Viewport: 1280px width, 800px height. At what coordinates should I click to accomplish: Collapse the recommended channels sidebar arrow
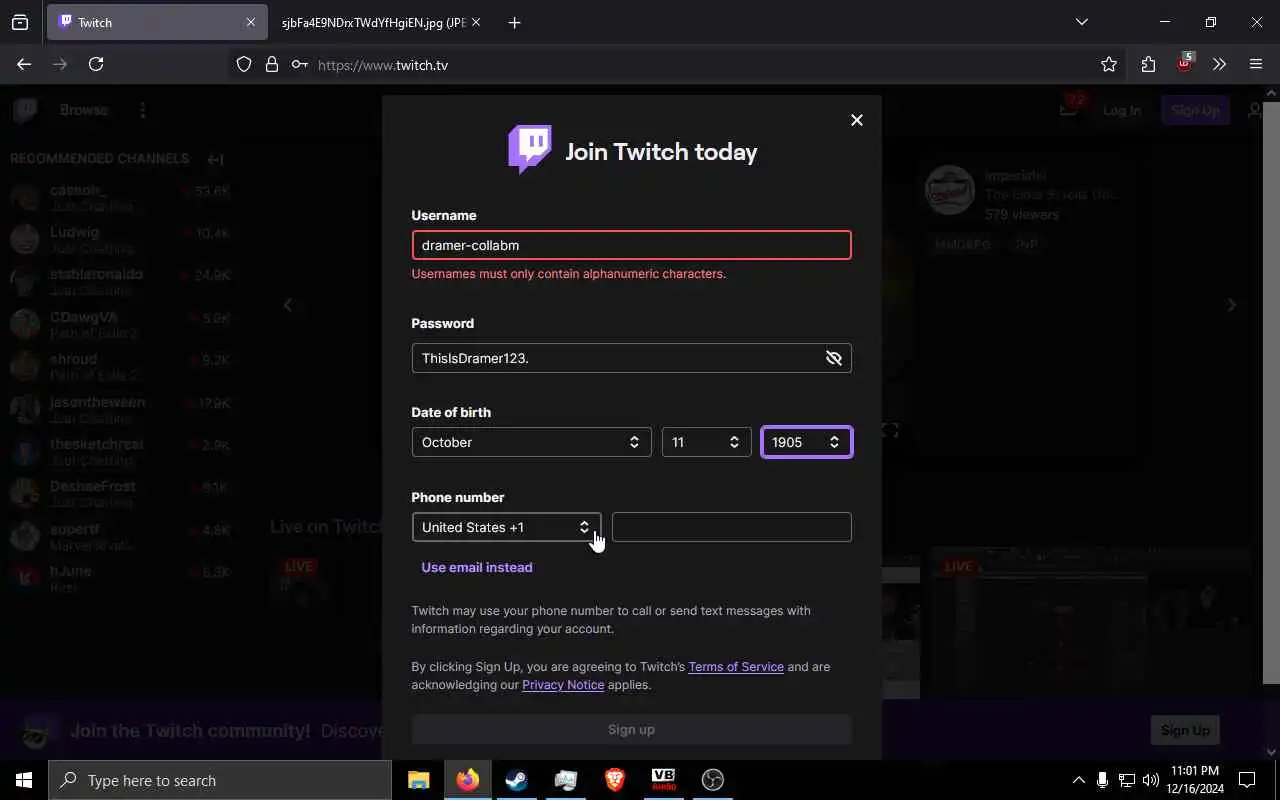[x=215, y=159]
